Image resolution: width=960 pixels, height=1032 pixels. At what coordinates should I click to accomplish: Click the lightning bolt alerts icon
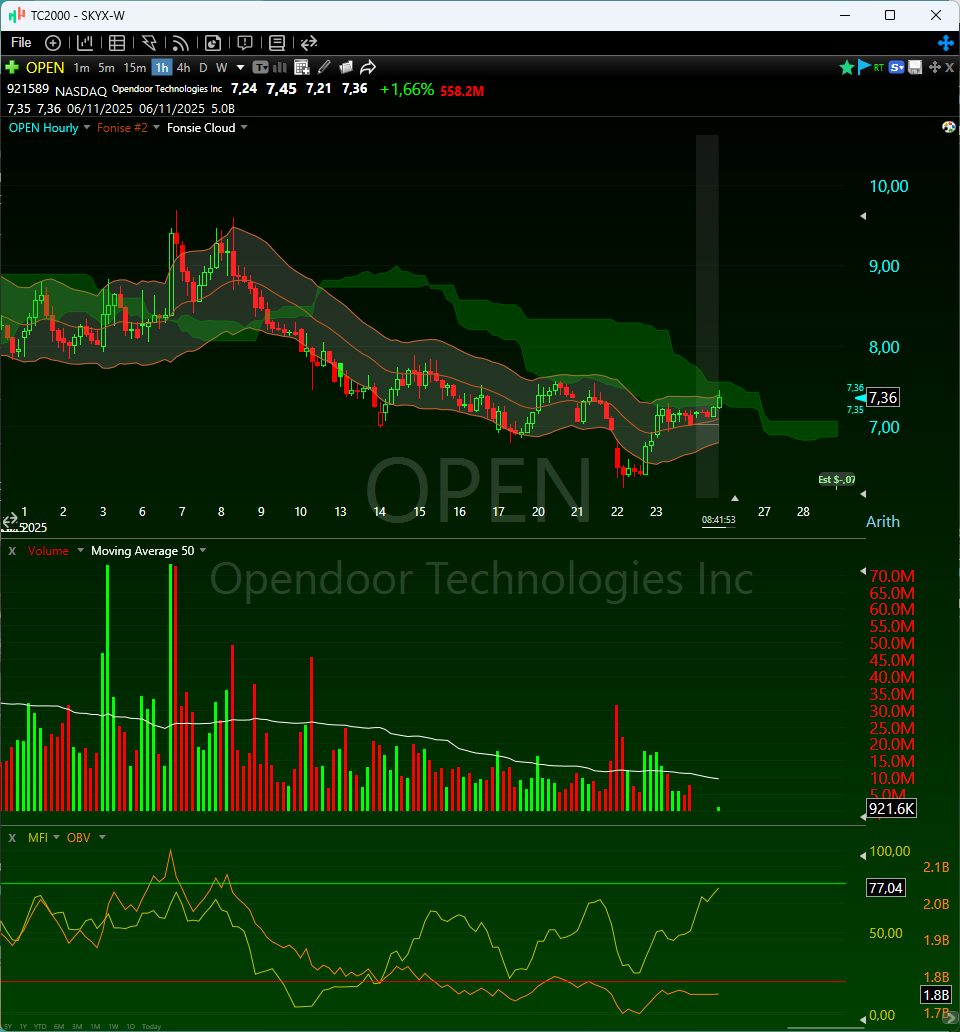(149, 43)
